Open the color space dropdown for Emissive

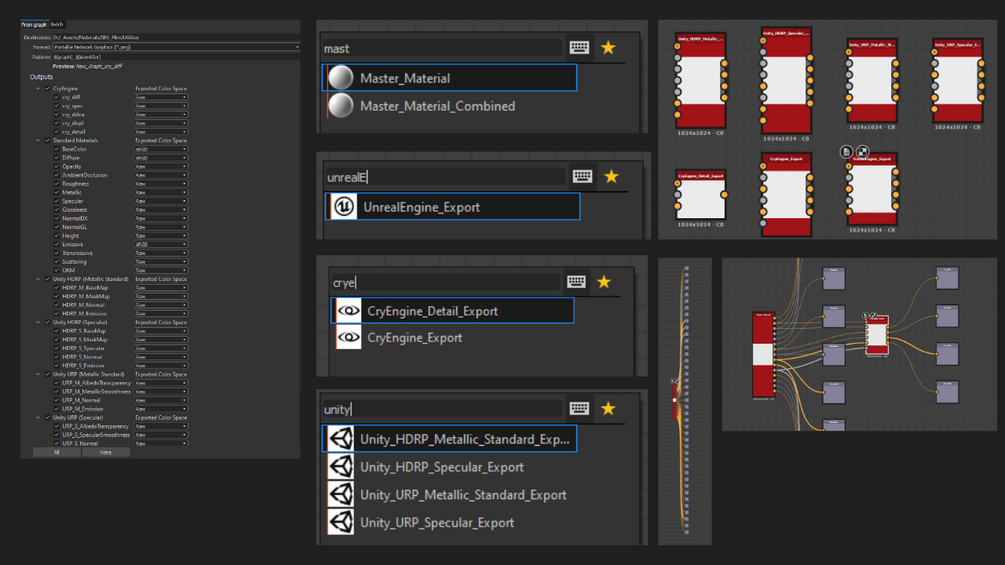click(x=161, y=244)
